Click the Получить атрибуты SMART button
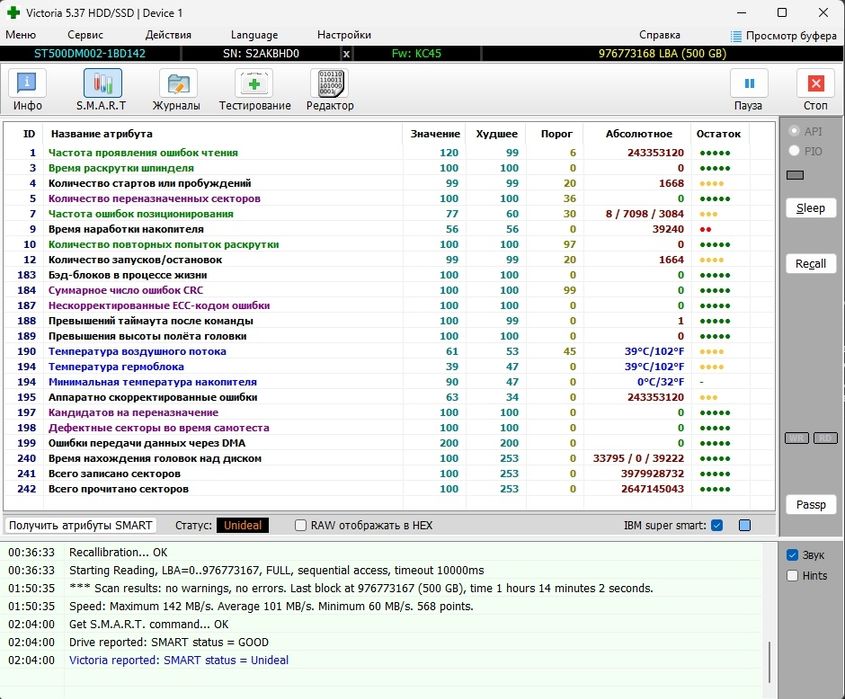 [x=80, y=525]
